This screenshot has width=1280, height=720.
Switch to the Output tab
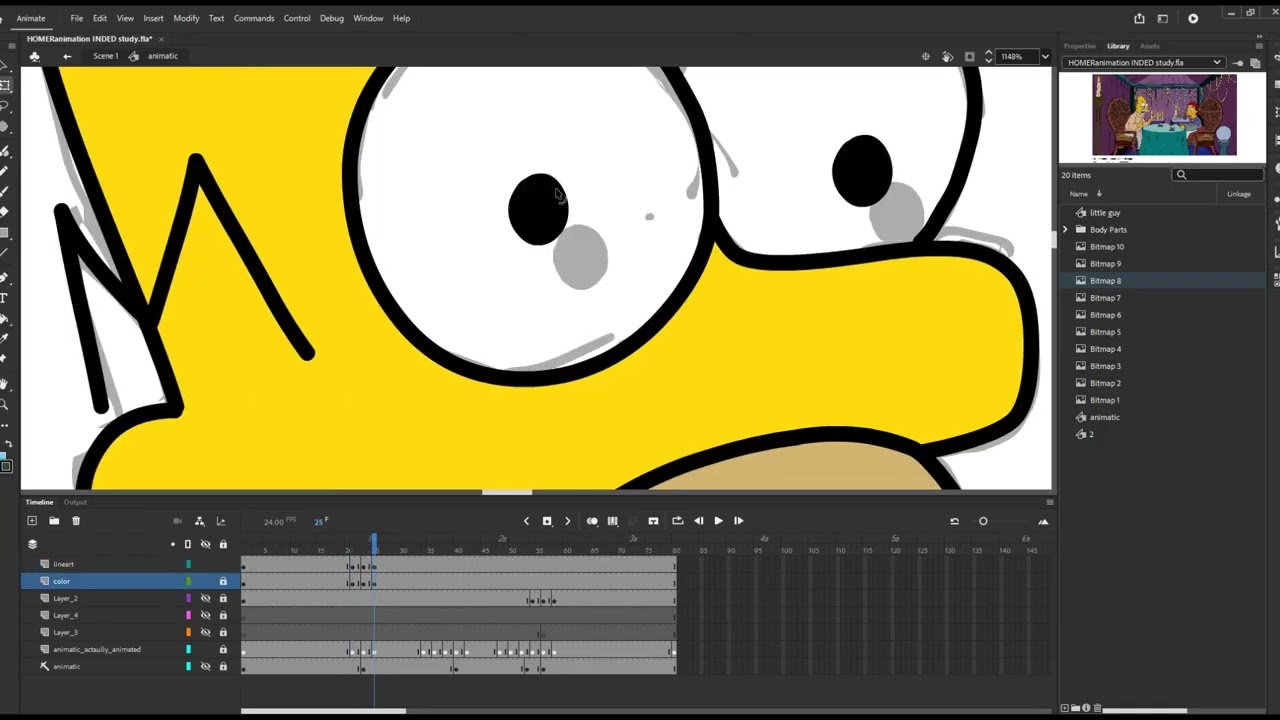pos(75,502)
